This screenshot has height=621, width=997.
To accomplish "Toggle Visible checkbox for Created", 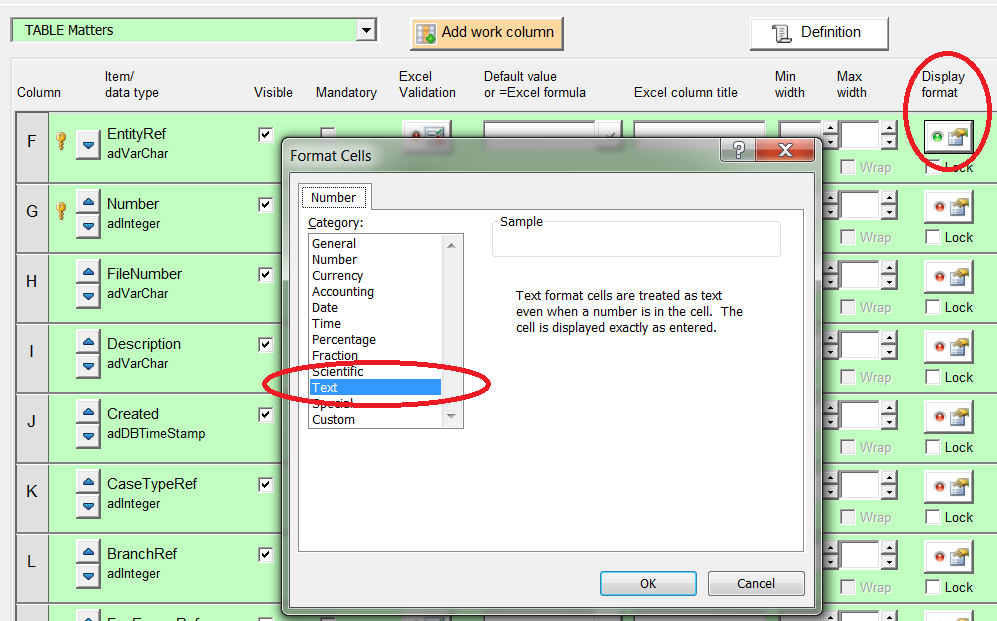I will point(266,414).
